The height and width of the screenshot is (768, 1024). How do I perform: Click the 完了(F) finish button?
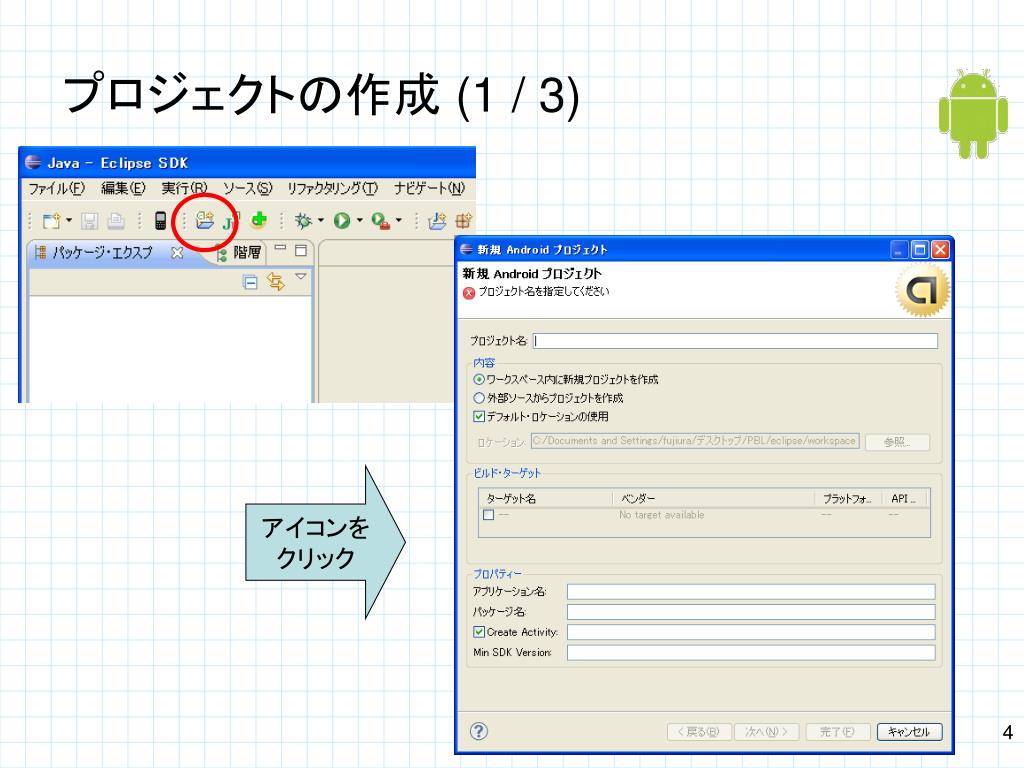point(838,731)
